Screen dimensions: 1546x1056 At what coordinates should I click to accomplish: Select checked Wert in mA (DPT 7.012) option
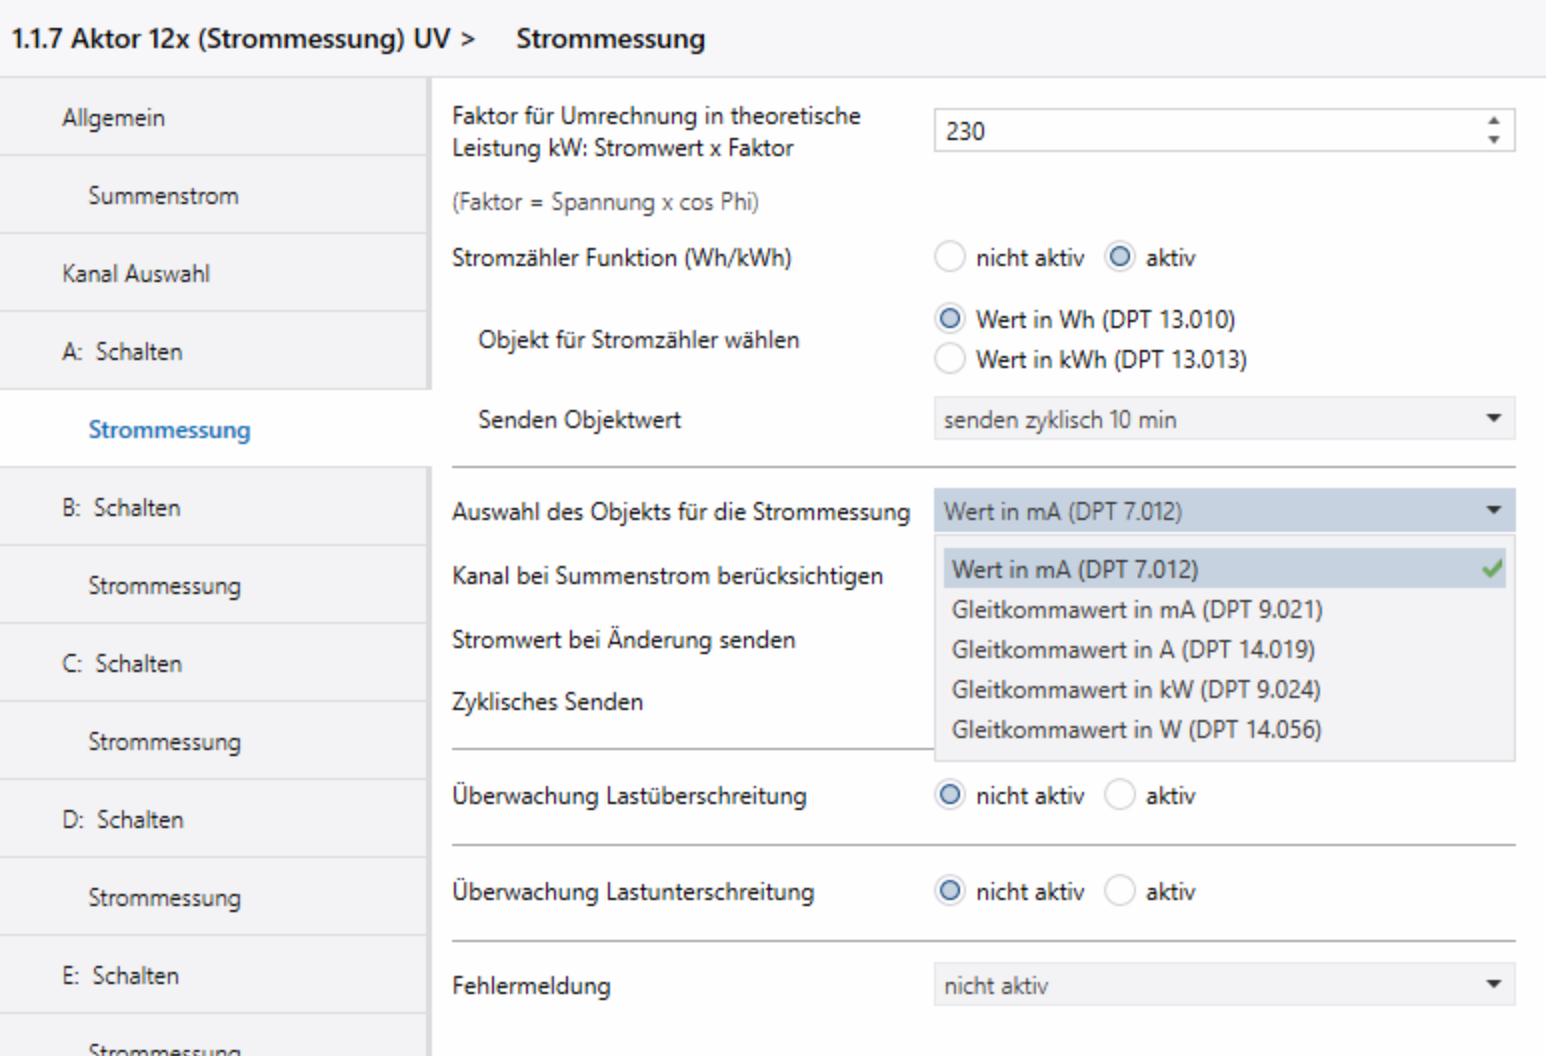point(1075,569)
